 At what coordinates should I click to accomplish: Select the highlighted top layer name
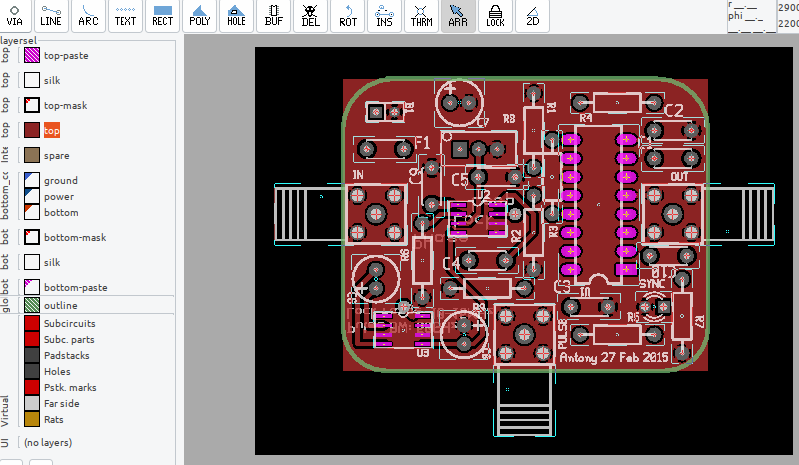(51, 130)
